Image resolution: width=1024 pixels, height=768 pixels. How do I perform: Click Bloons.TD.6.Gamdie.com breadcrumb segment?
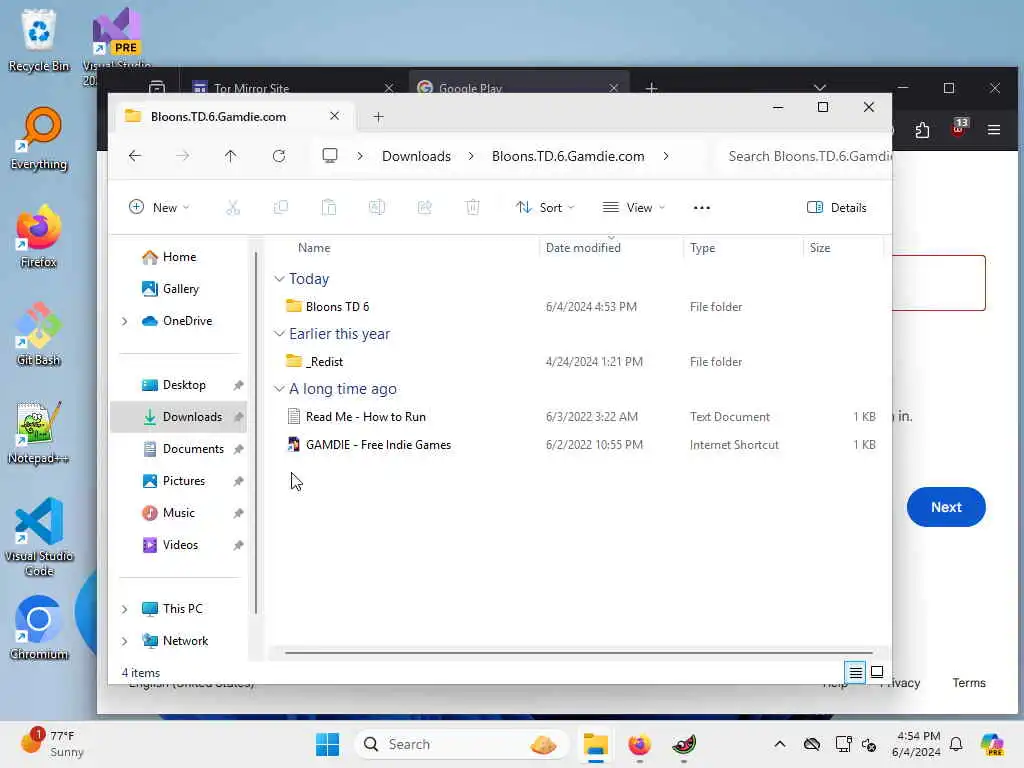(568, 156)
